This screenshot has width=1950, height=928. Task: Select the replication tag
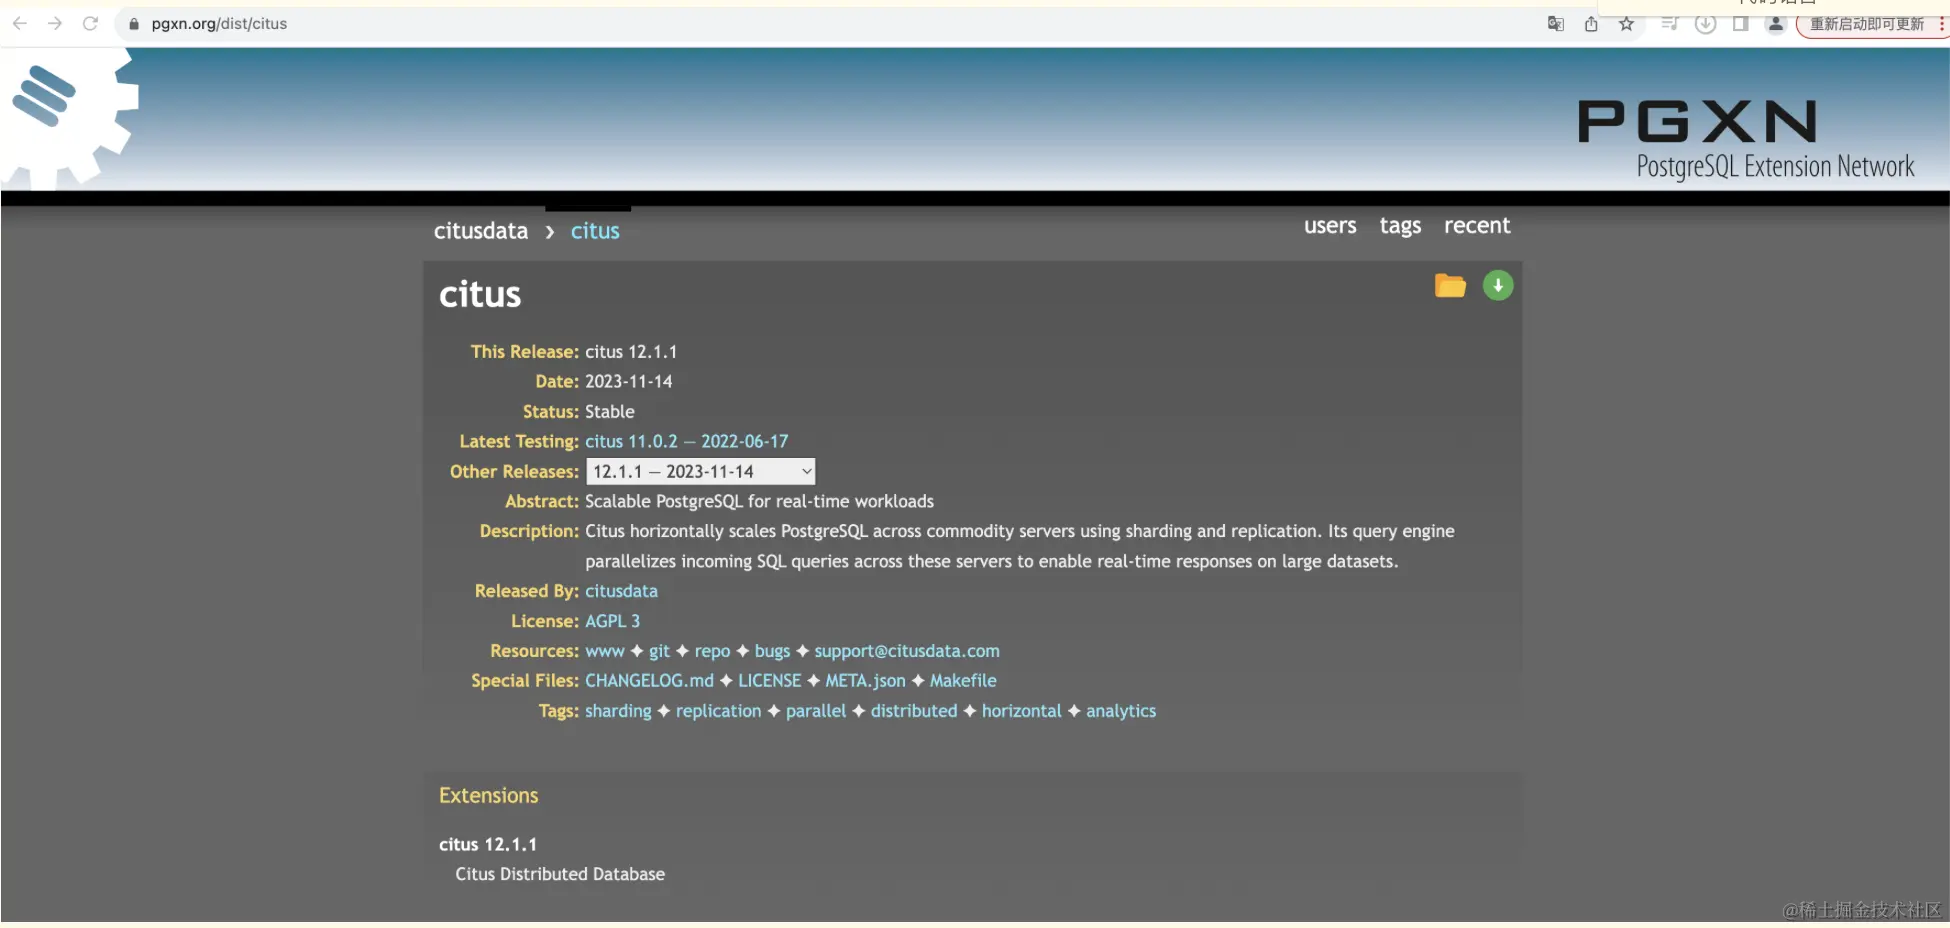pyautogui.click(x=718, y=711)
